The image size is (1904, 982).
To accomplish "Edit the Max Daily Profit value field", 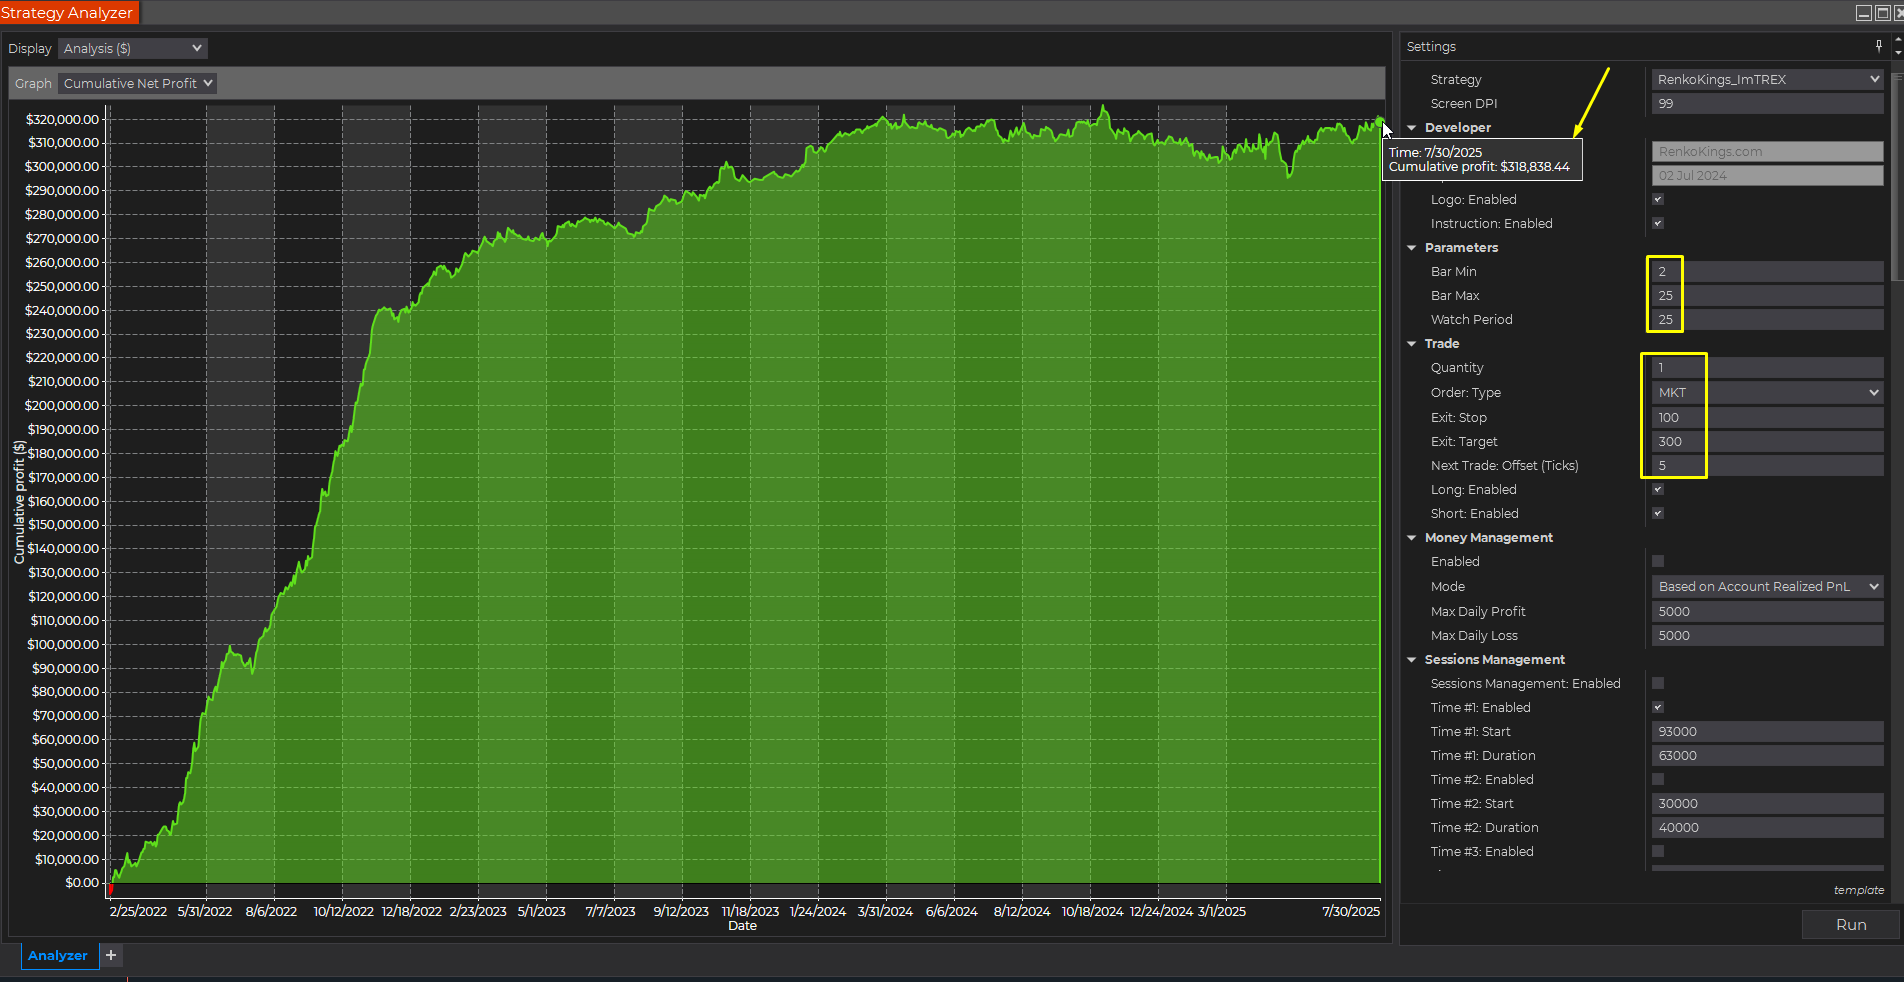I will [1766, 611].
